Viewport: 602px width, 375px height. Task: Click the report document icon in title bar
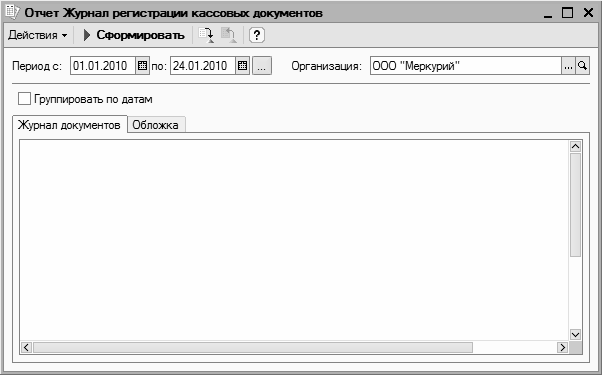(x=12, y=13)
